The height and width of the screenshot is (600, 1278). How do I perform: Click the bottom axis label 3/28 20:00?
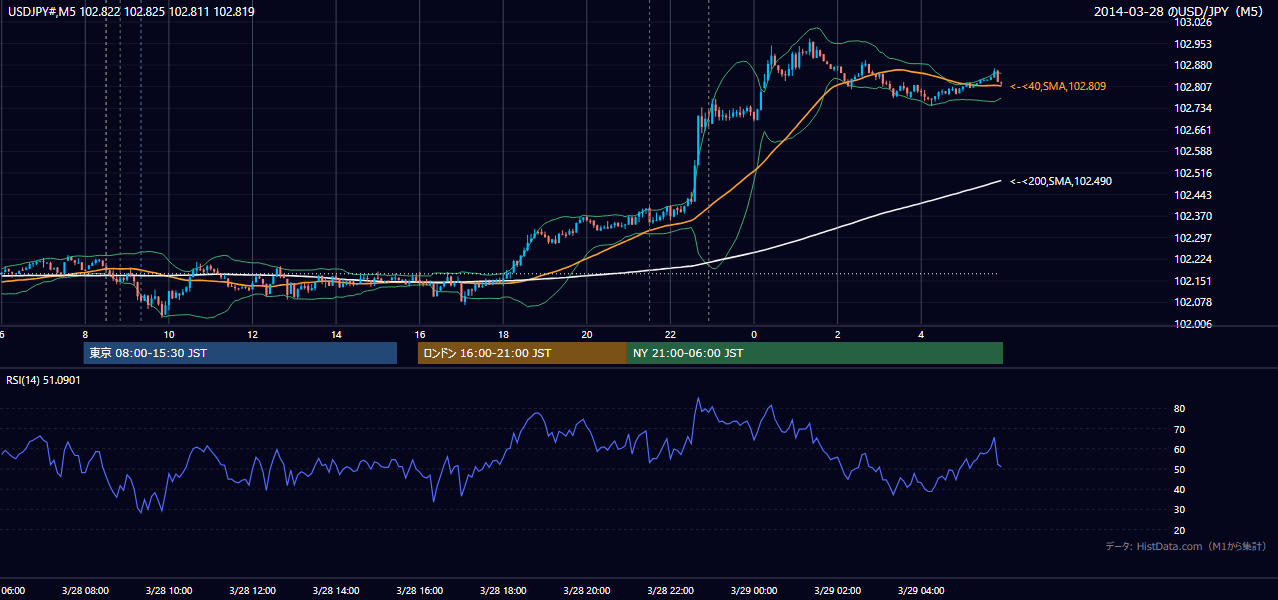click(587, 591)
